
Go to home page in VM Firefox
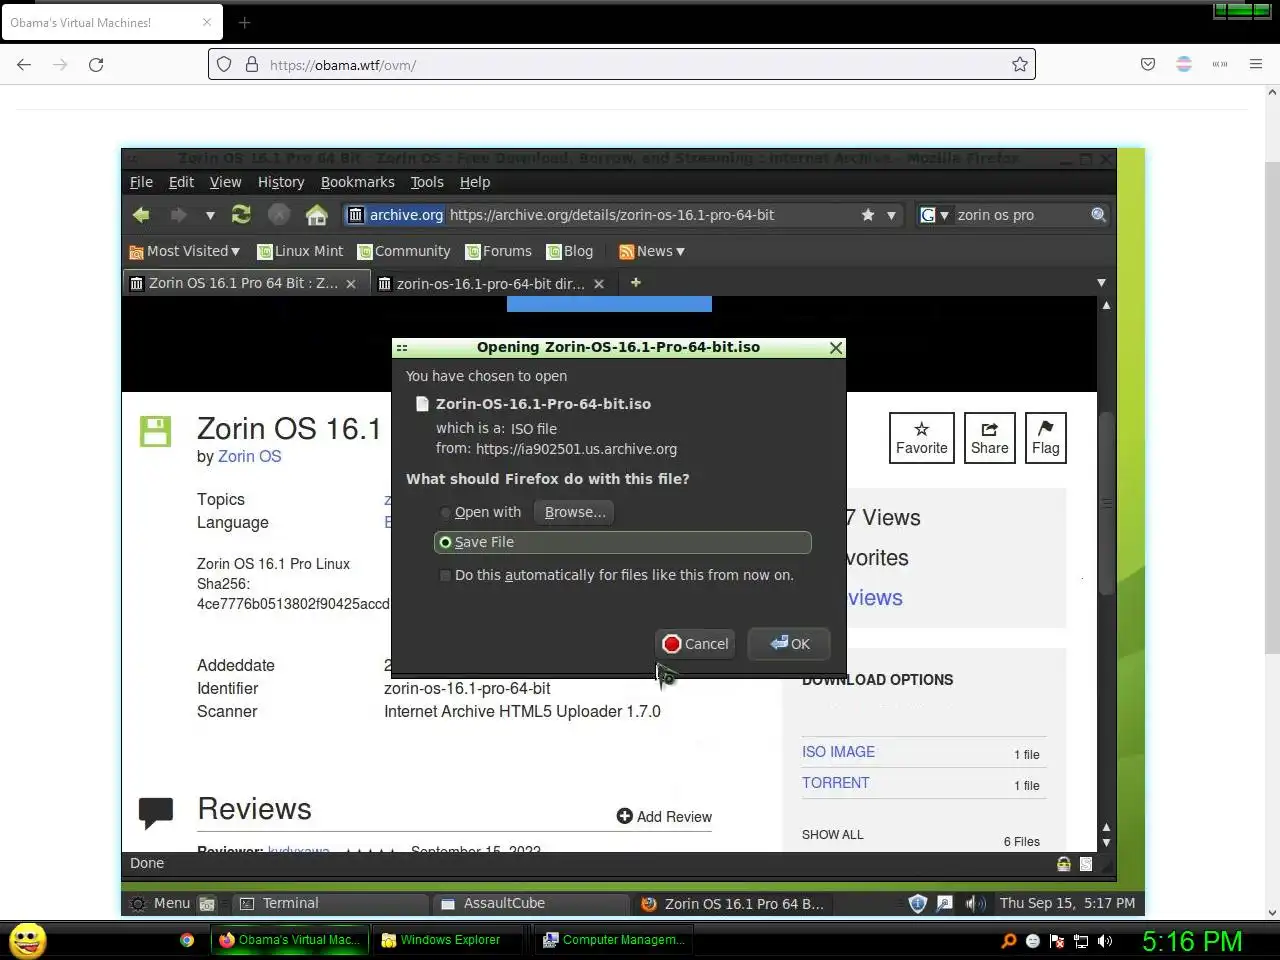[x=317, y=215]
